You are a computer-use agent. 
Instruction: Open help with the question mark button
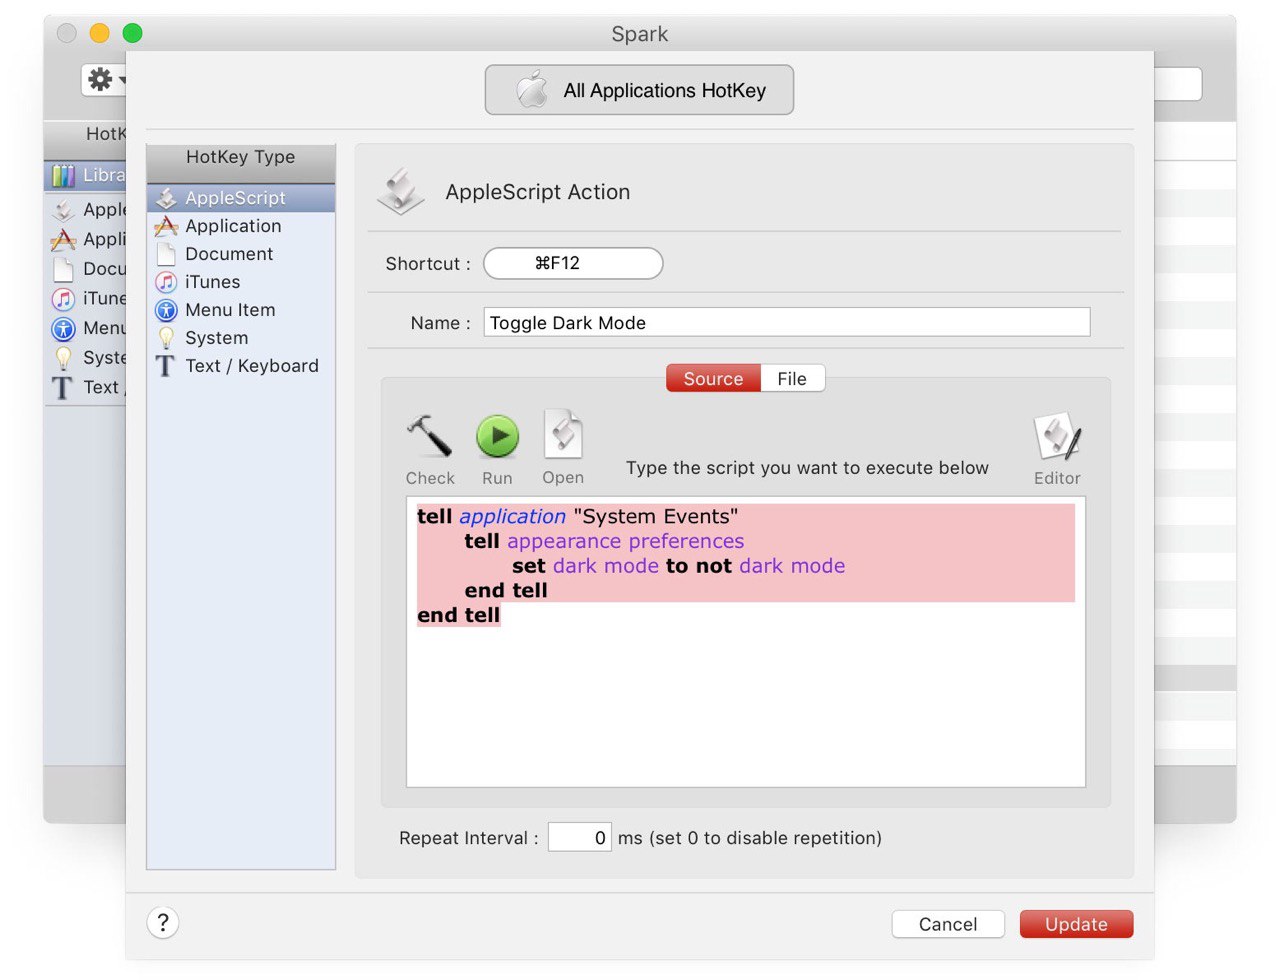coord(163,922)
